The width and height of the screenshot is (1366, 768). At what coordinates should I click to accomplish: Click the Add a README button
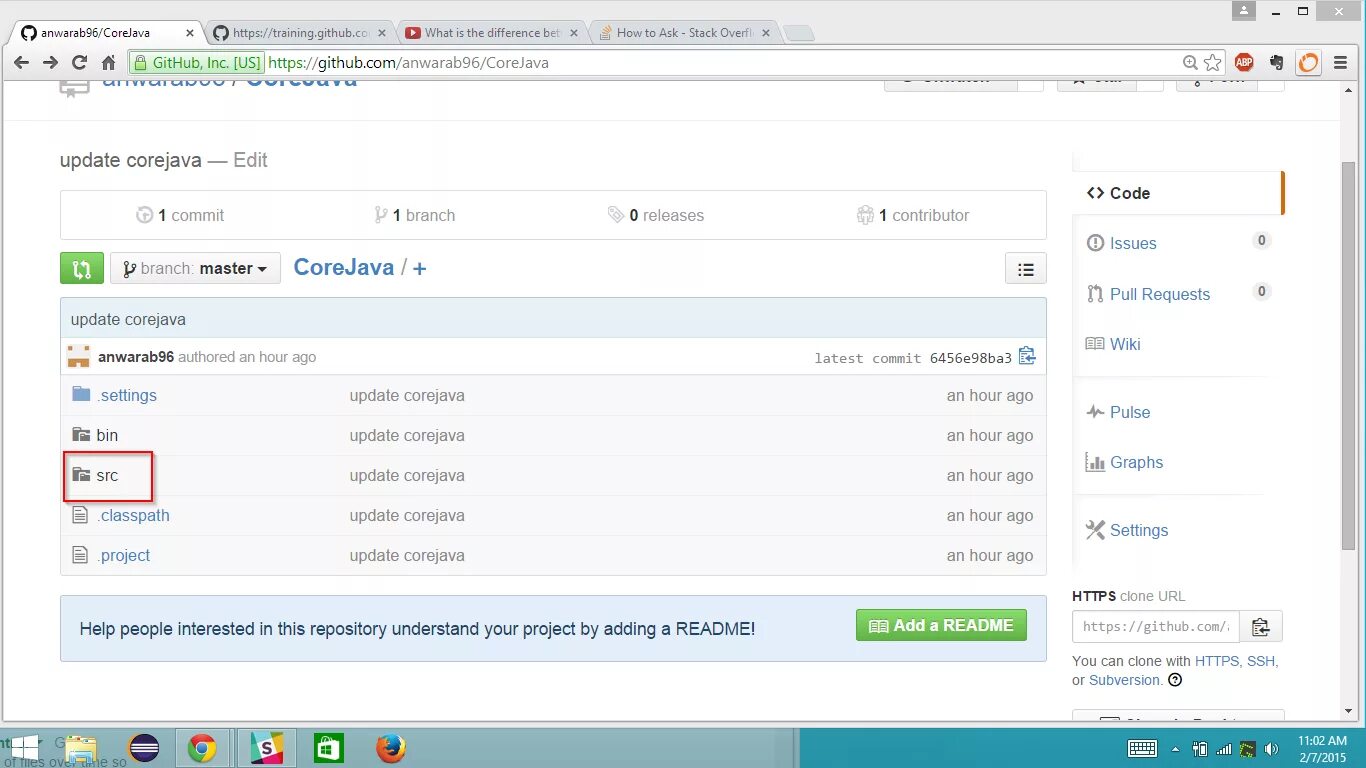pyautogui.click(x=941, y=625)
